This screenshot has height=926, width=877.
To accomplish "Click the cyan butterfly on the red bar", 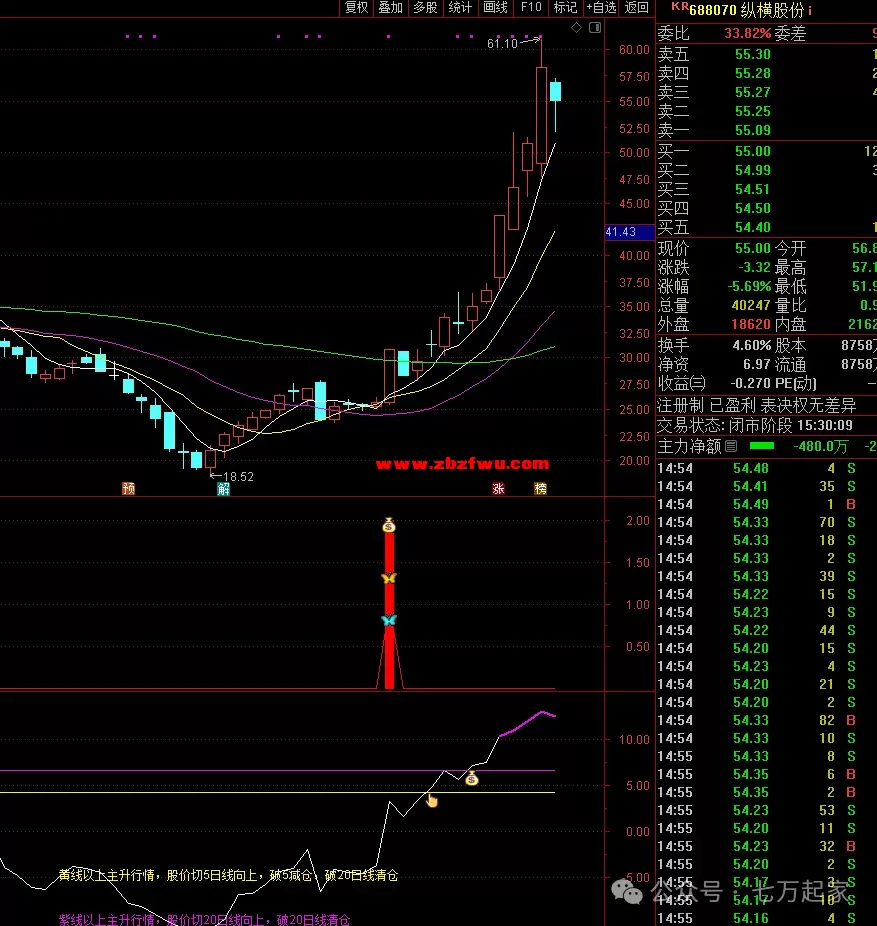I will (389, 619).
